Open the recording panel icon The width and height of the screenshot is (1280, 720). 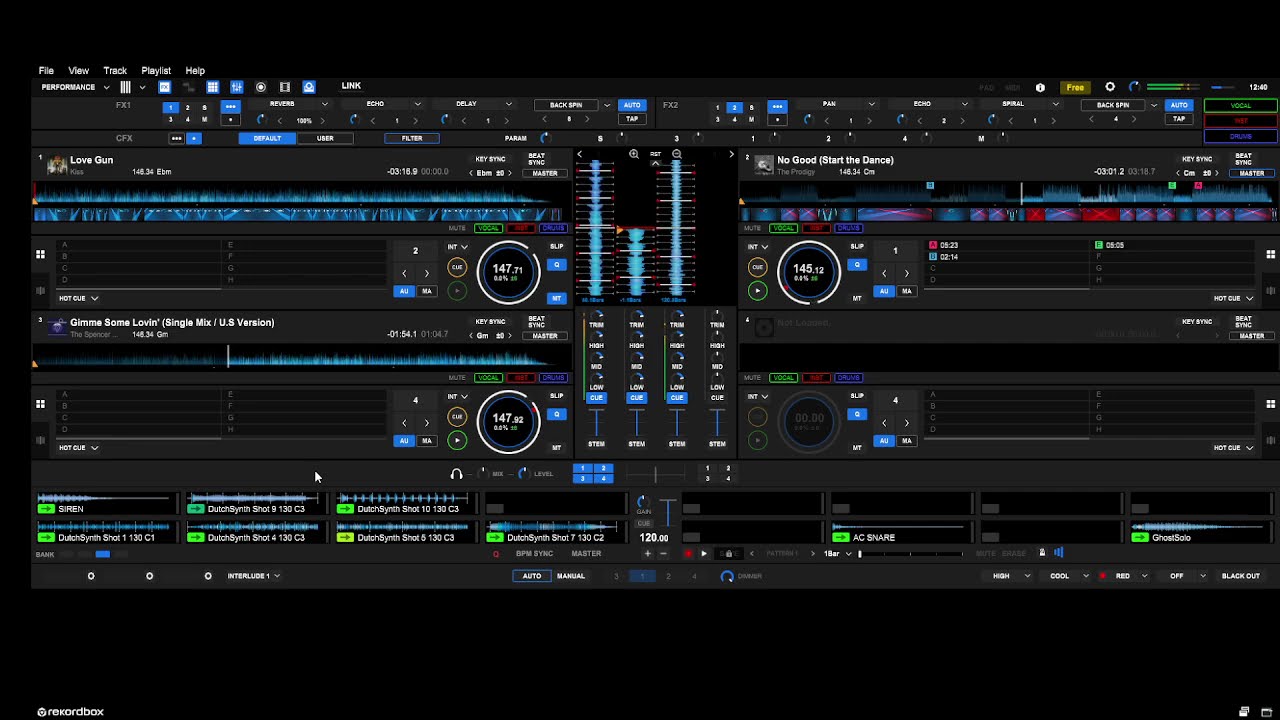[x=261, y=87]
